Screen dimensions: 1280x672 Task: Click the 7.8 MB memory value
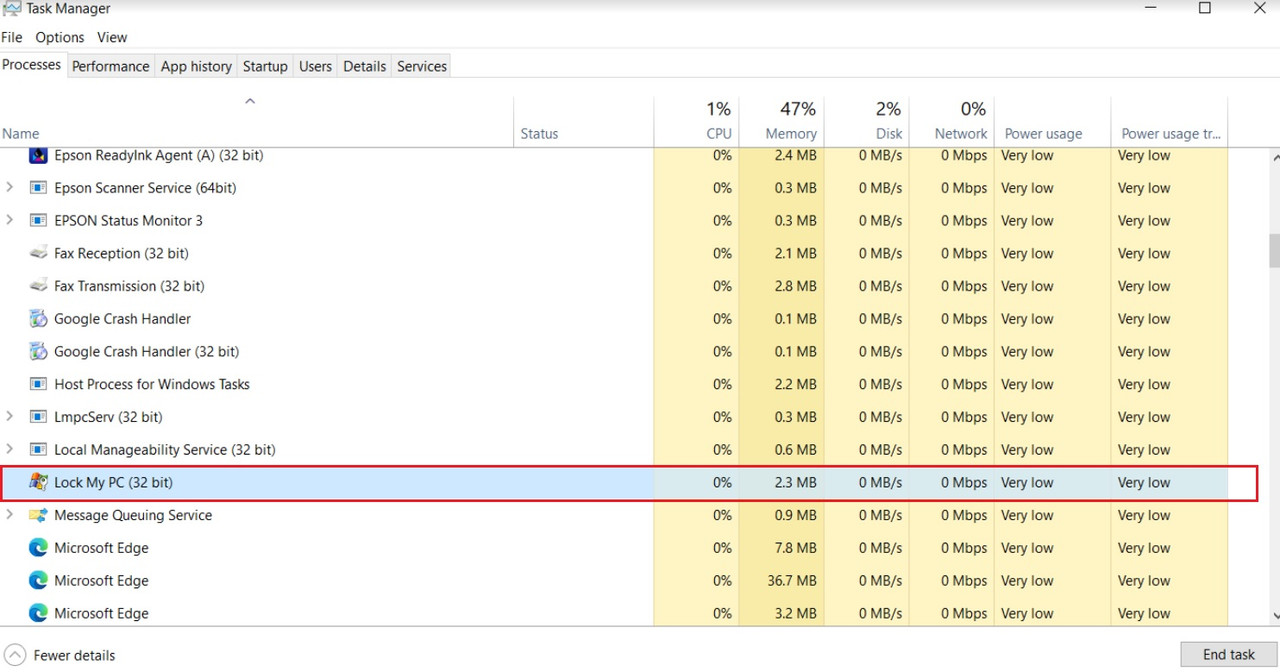click(795, 548)
